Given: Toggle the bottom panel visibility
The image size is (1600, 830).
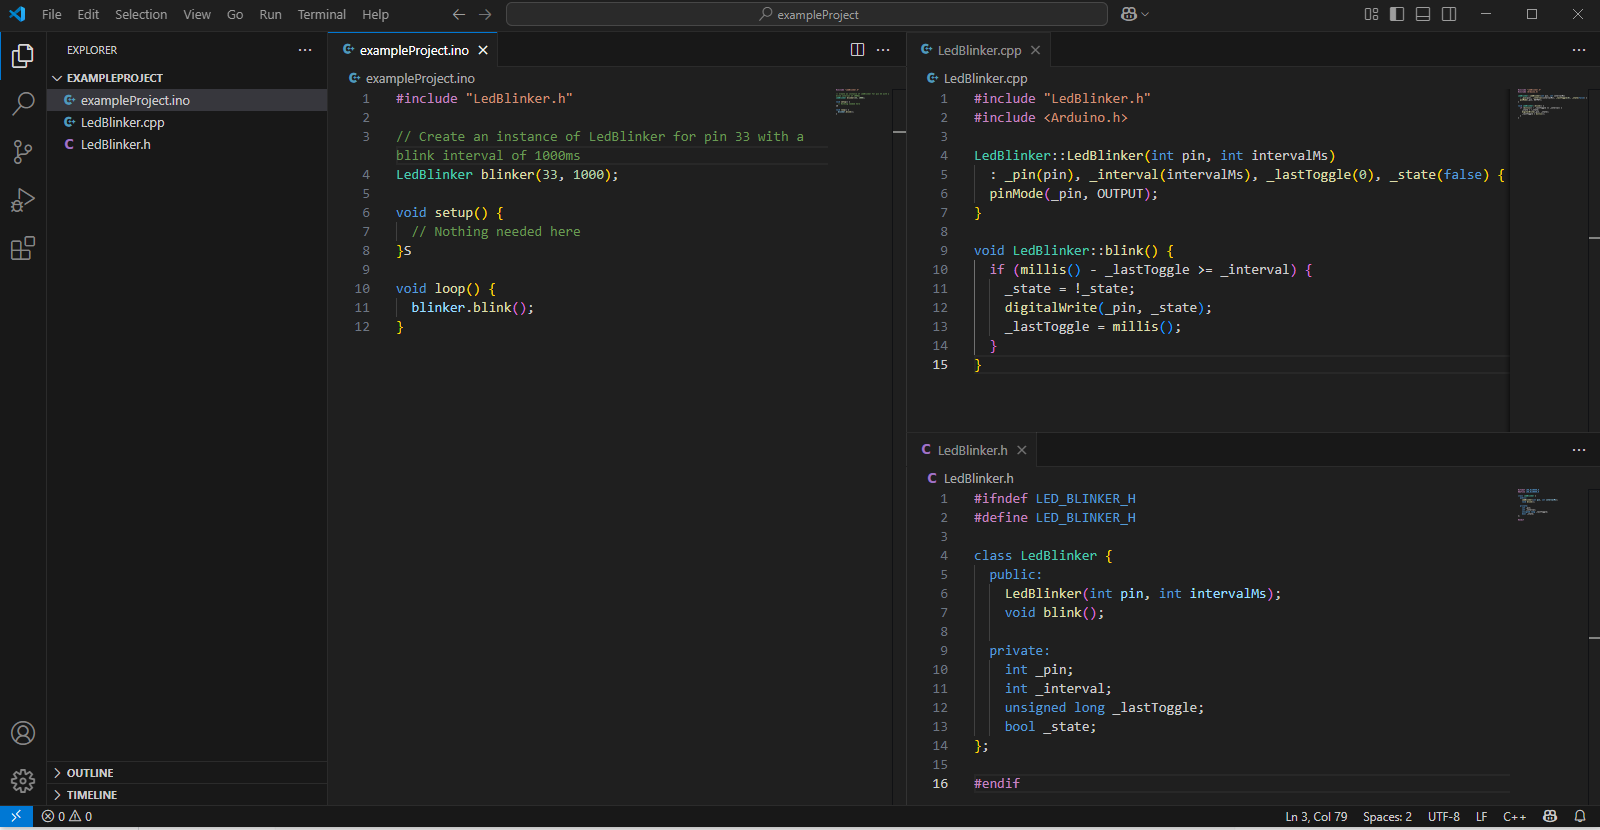Looking at the screenshot, I should pos(1423,14).
